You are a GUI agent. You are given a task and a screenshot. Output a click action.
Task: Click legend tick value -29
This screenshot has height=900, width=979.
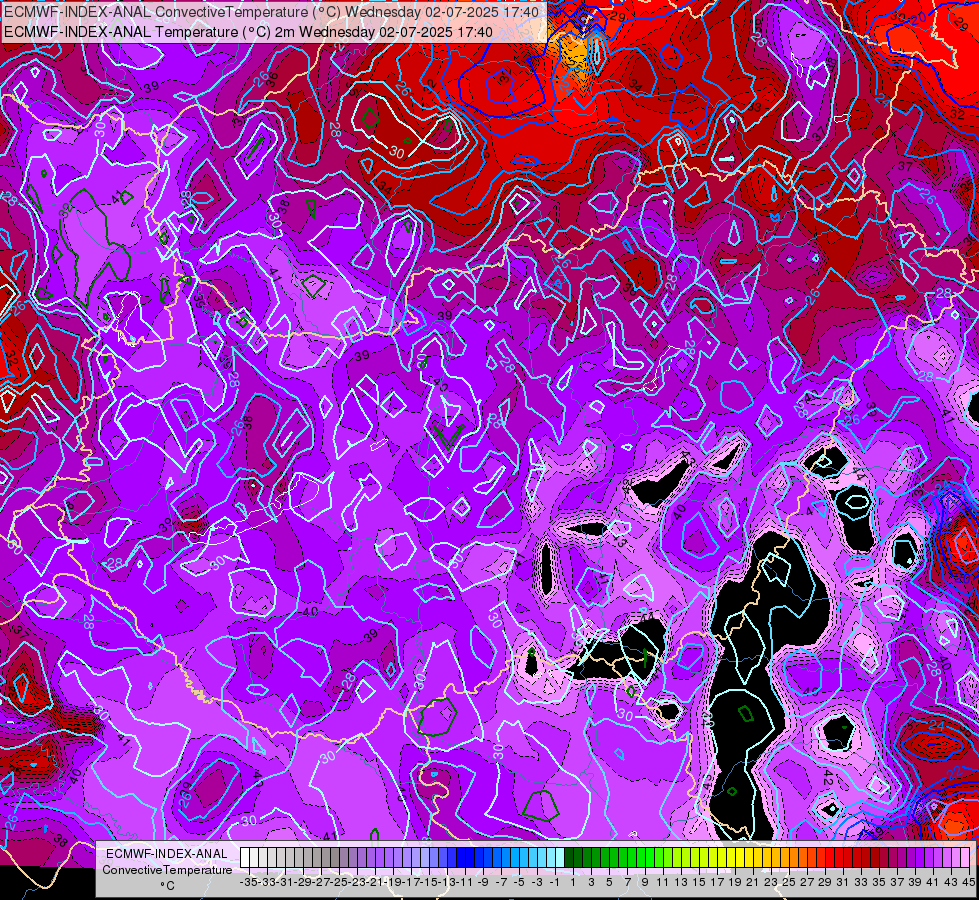pos(303,882)
